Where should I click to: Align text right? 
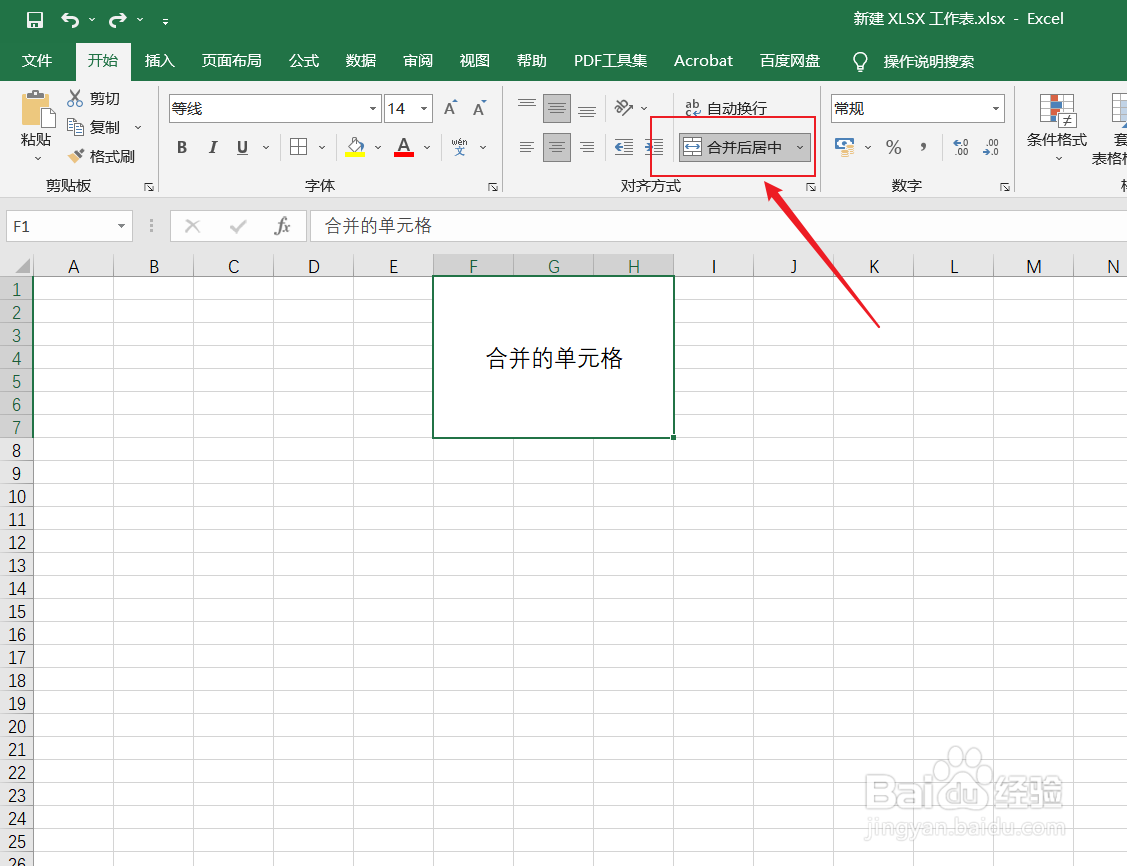click(x=587, y=147)
